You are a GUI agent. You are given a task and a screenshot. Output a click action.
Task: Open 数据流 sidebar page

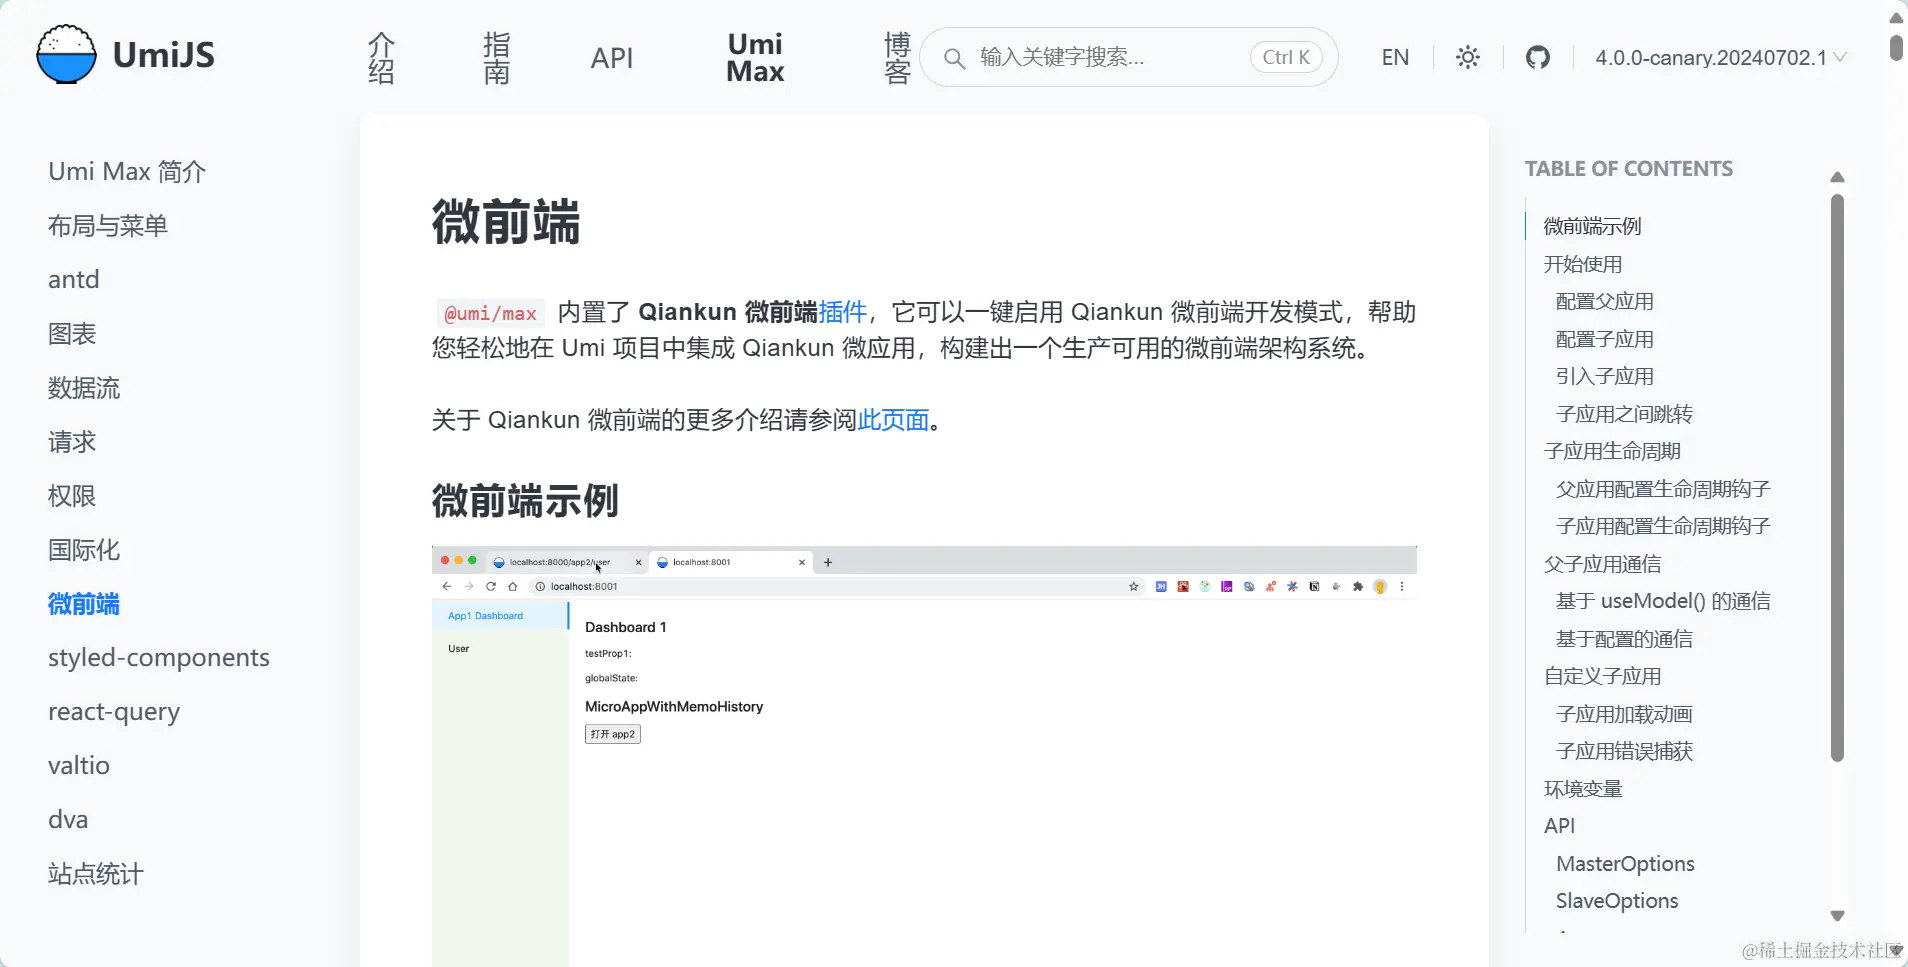click(x=84, y=388)
